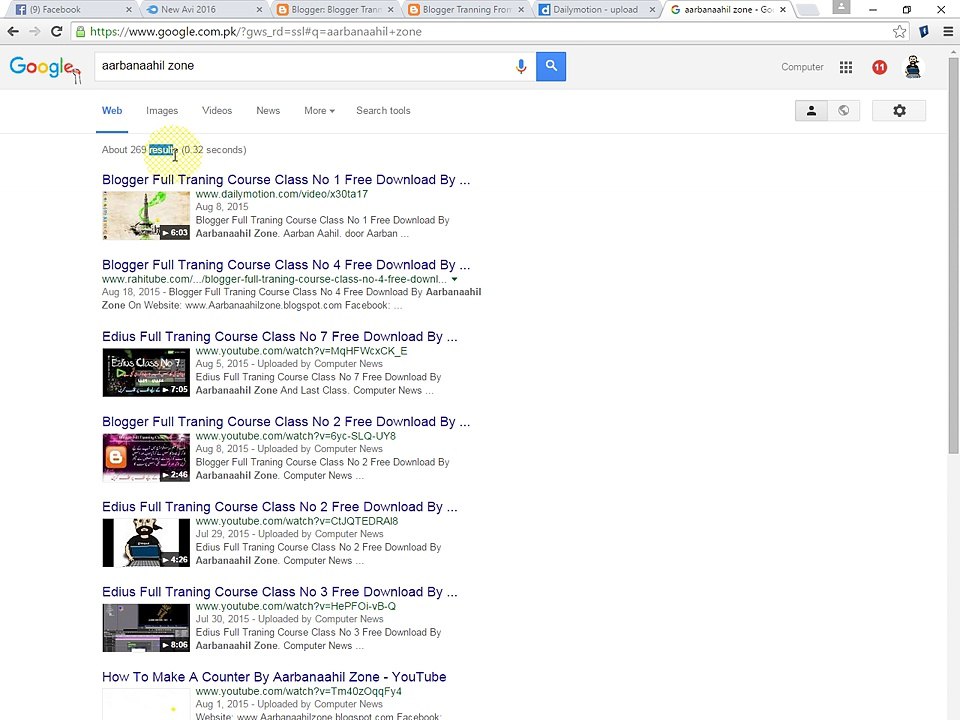This screenshot has width=960, height=720.
Task: Click the 6:03 dailymotion video thumbnail
Action: click(x=146, y=215)
